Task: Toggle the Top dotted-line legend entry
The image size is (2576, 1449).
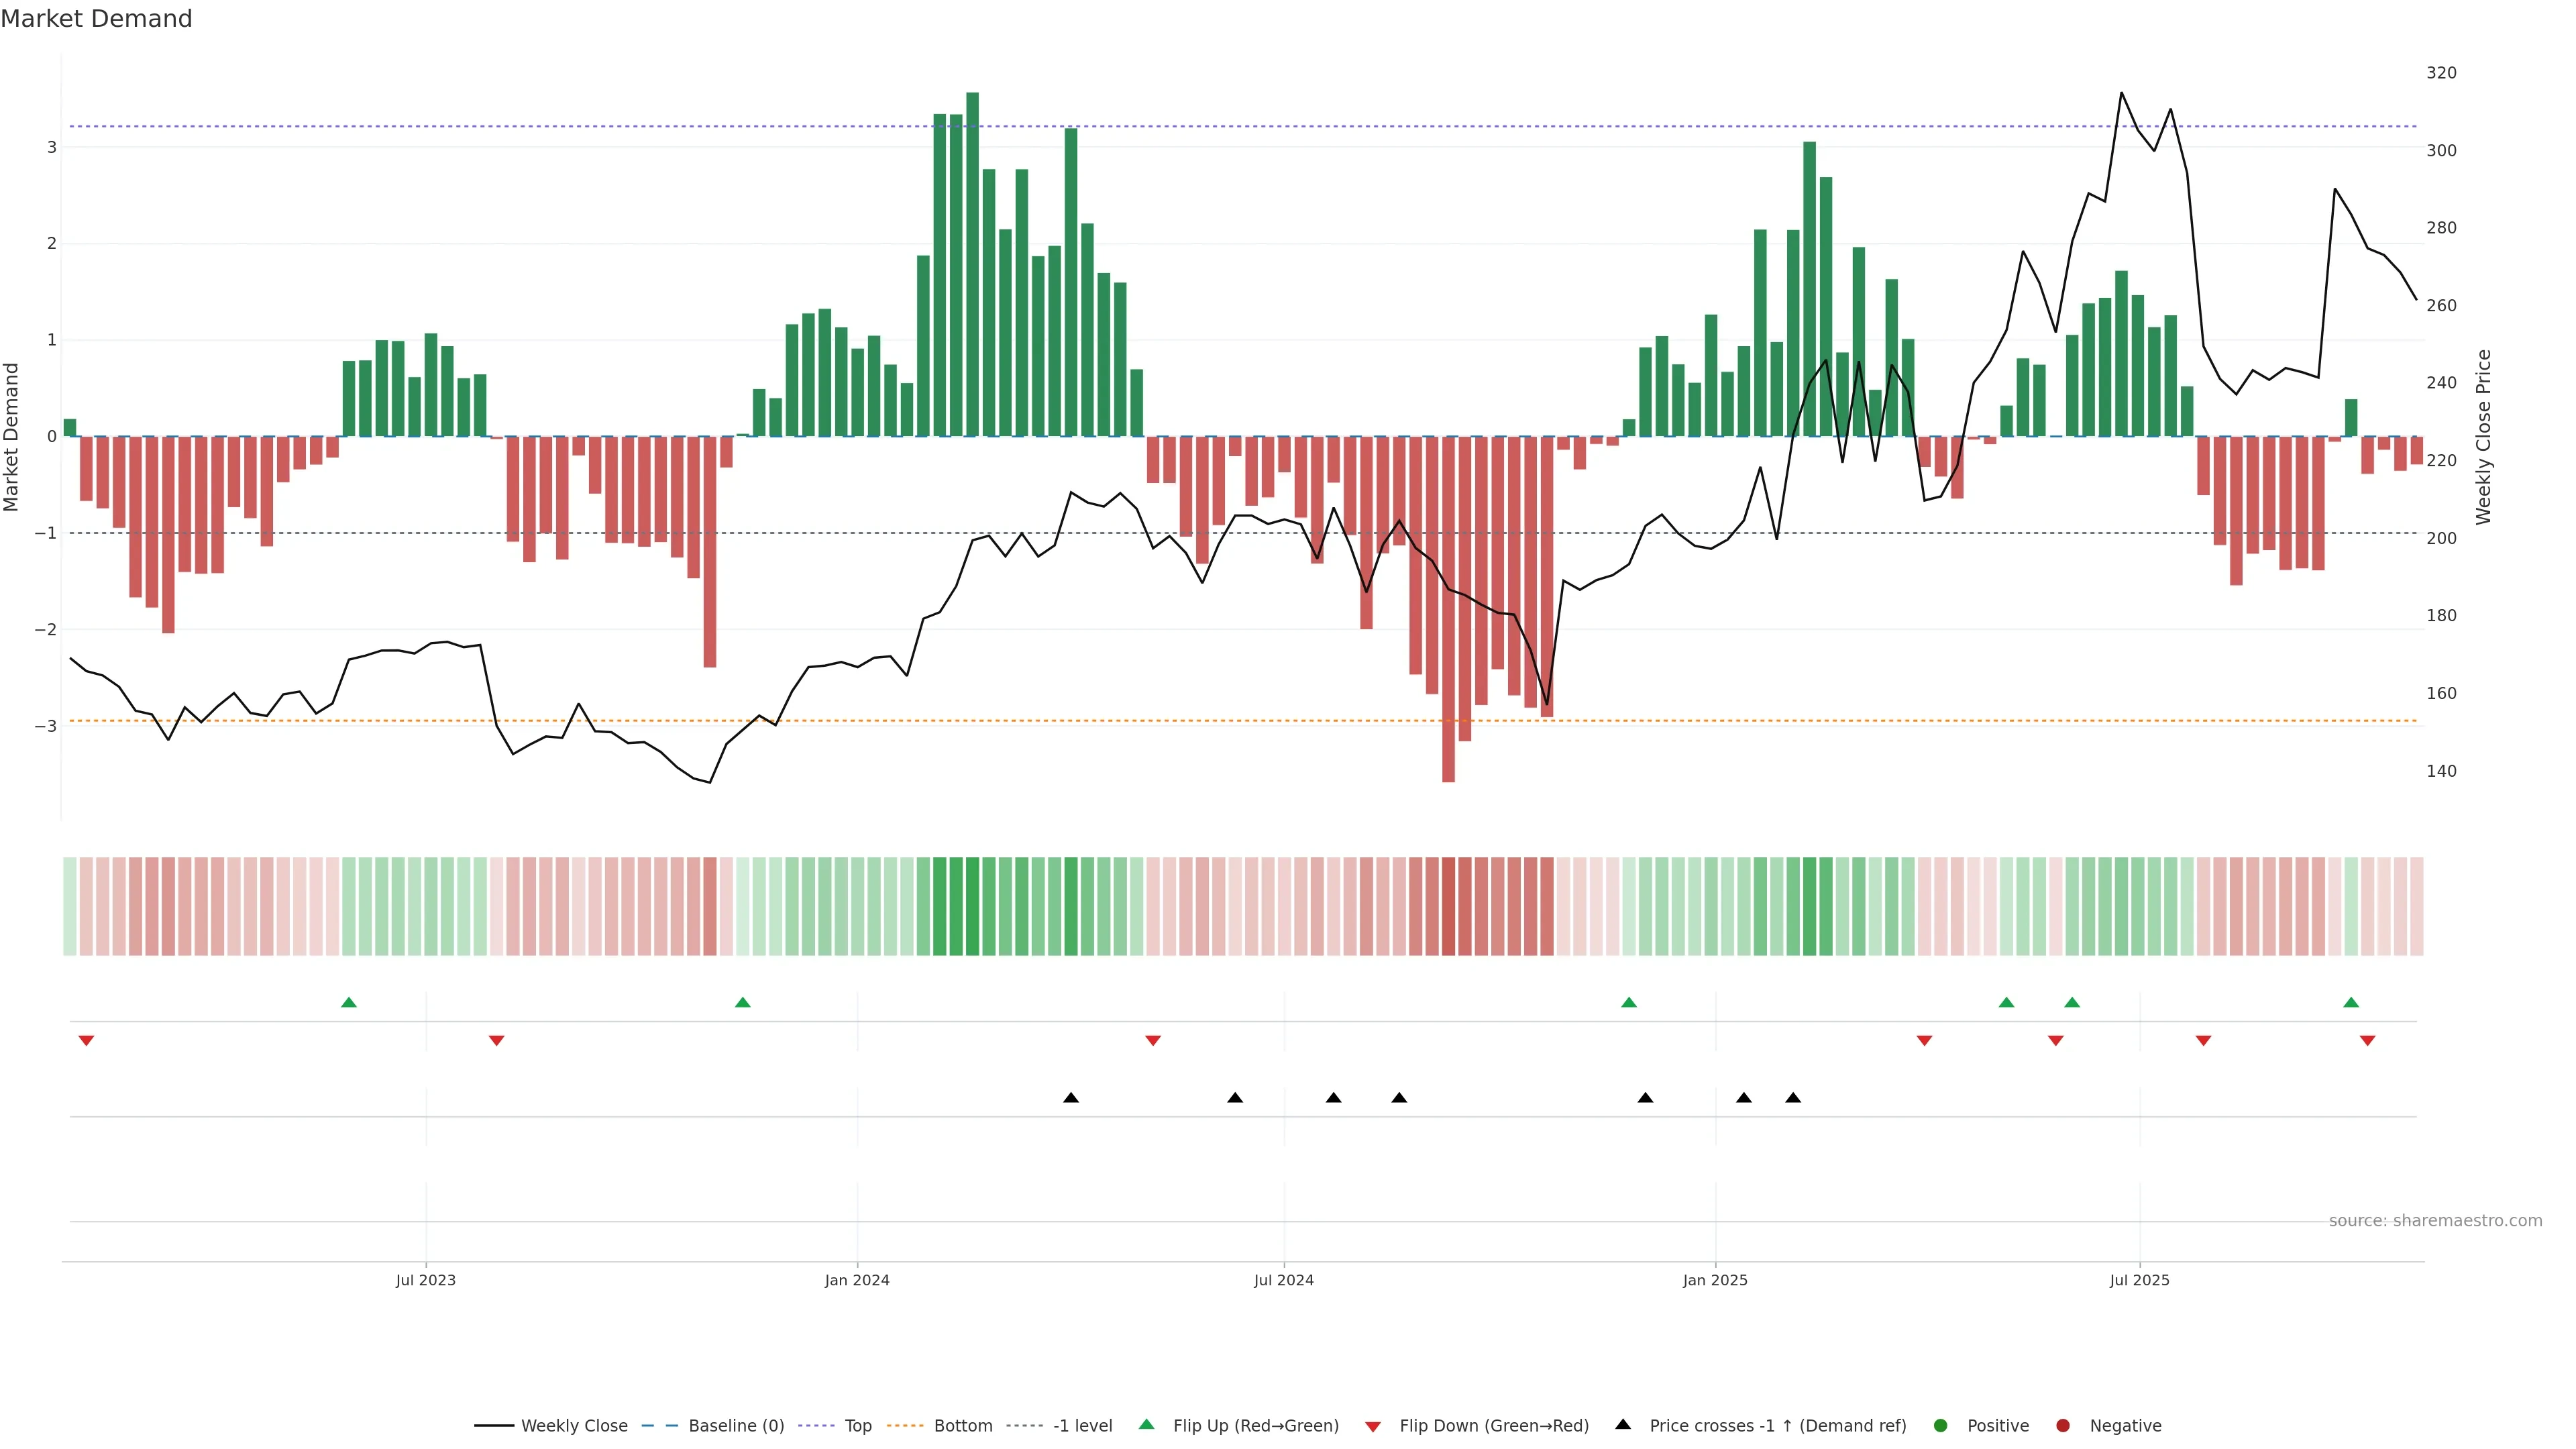Action: click(x=857, y=1426)
